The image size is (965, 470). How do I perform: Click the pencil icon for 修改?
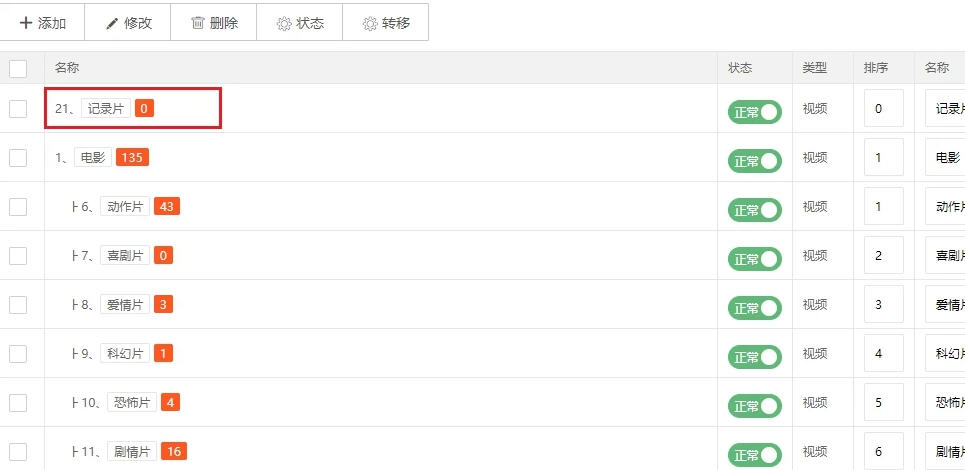[x=111, y=23]
